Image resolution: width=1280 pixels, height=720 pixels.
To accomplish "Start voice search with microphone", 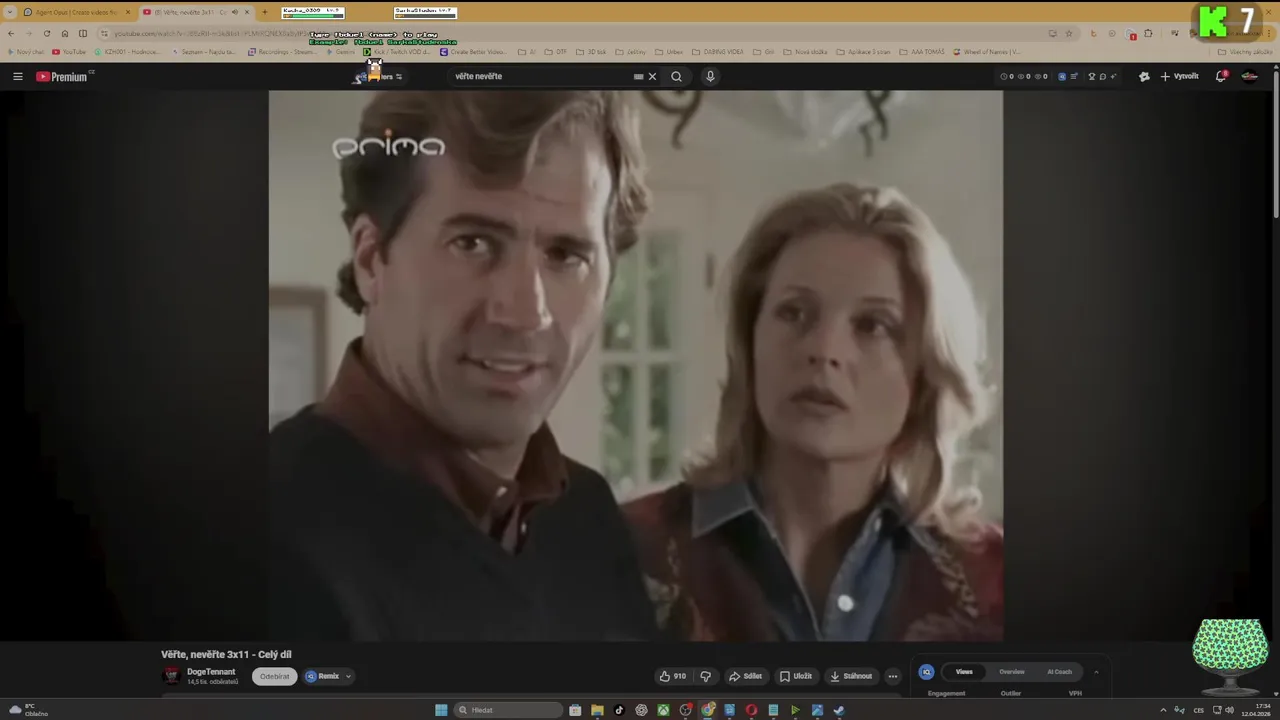I will click(710, 76).
